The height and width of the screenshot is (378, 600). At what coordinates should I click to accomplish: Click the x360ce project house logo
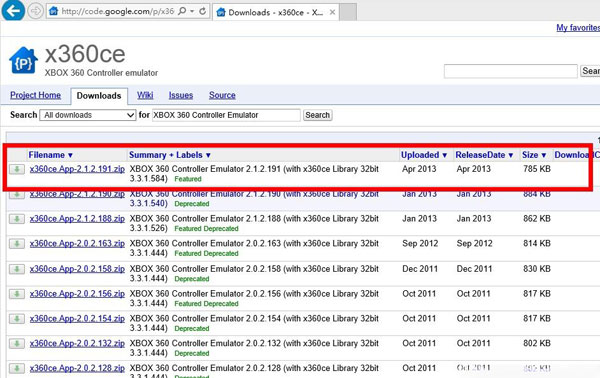[23, 60]
